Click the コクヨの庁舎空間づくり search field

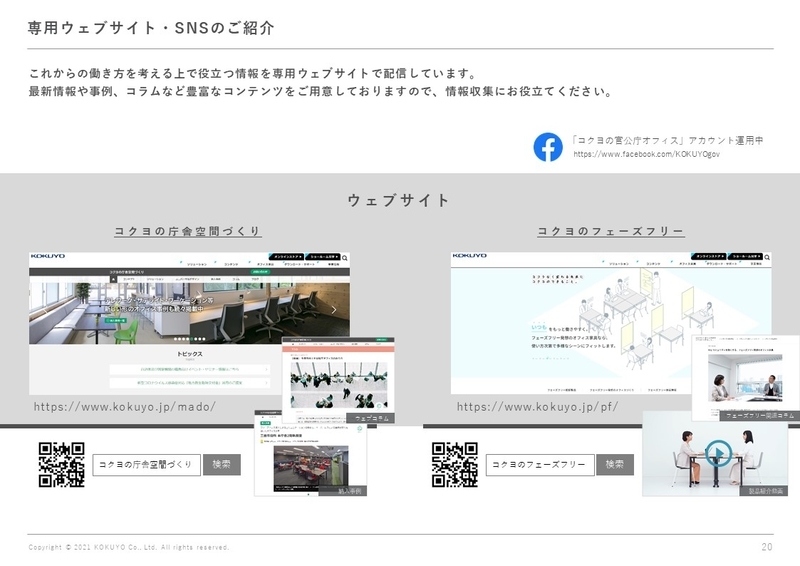[146, 465]
